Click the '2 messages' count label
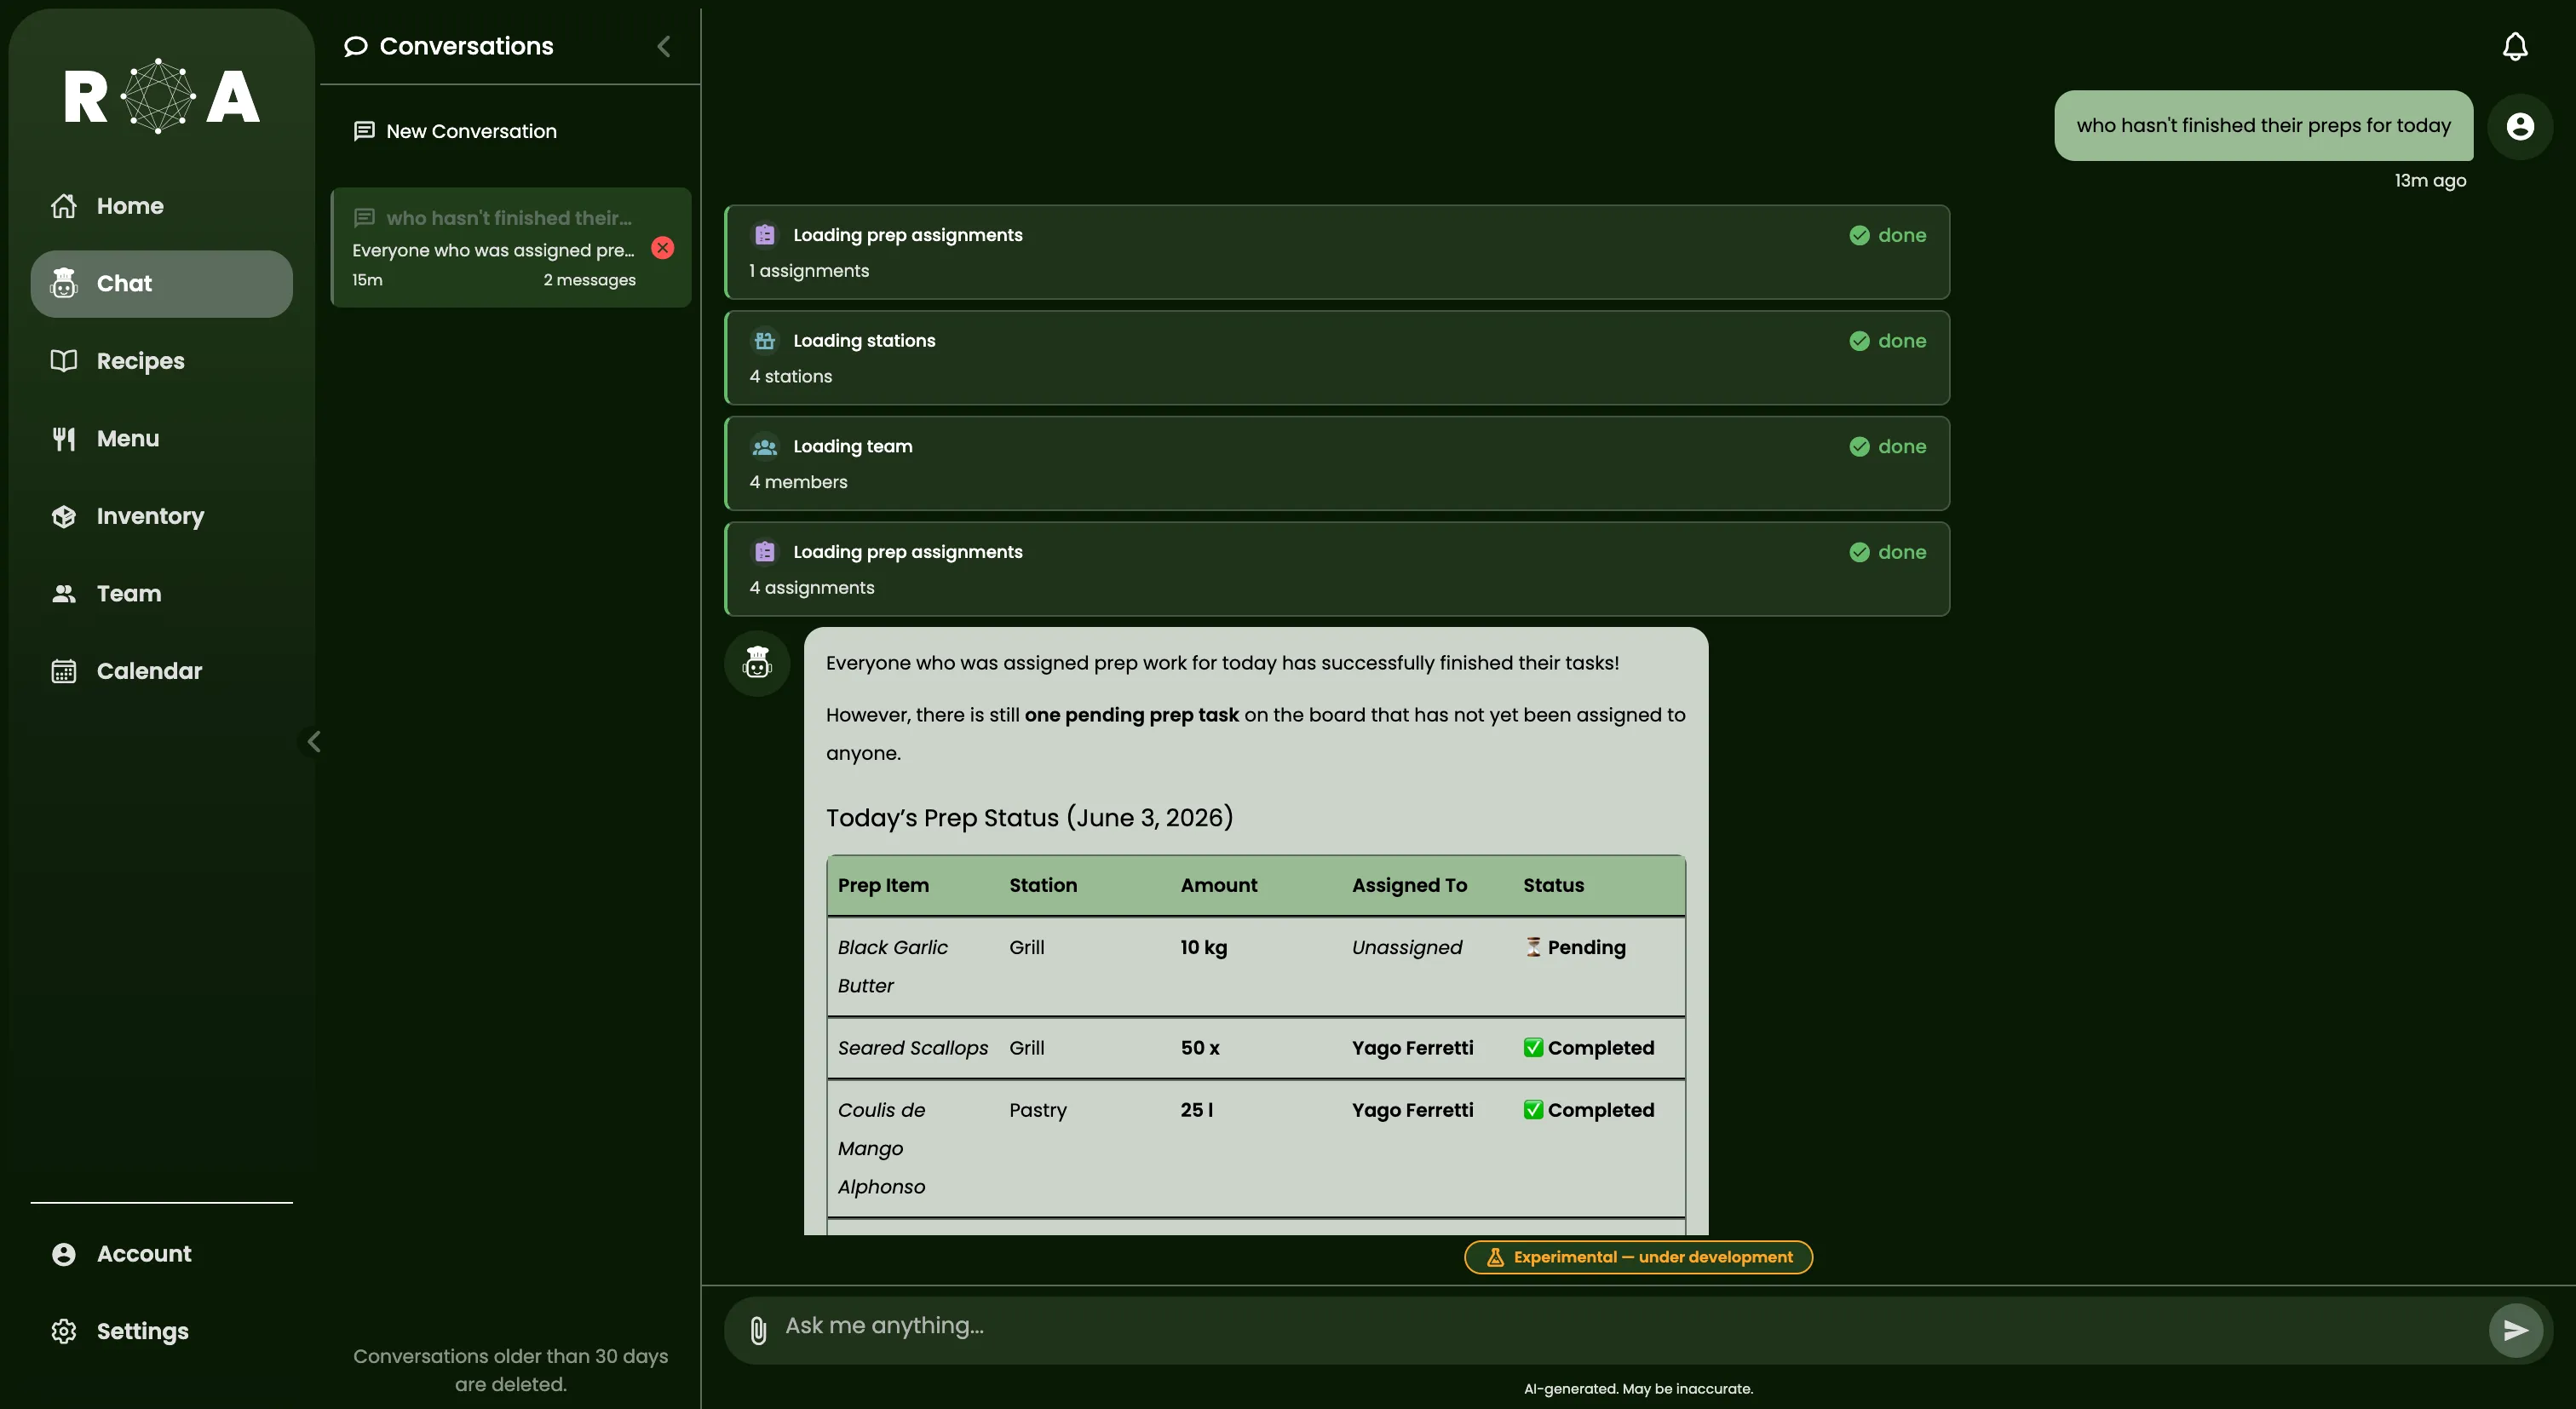 point(589,280)
